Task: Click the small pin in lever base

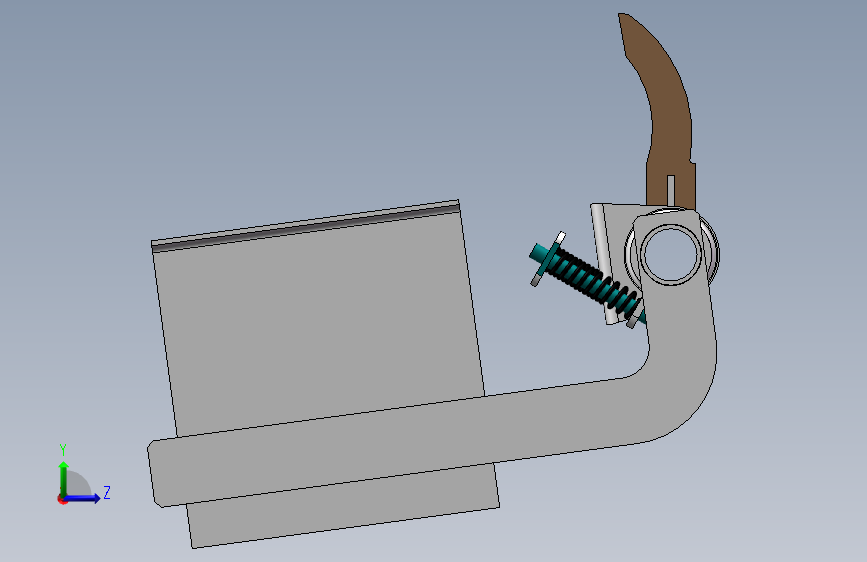Action: (671, 191)
